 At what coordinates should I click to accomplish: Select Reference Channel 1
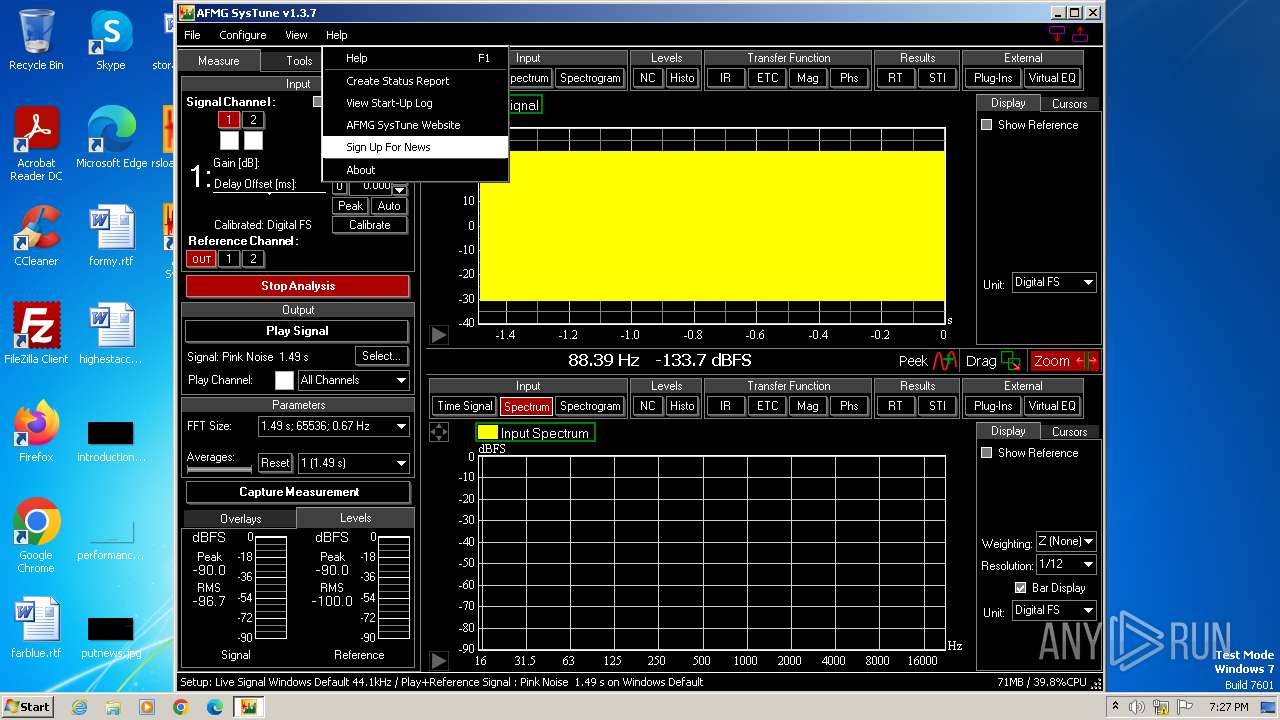coord(229,259)
